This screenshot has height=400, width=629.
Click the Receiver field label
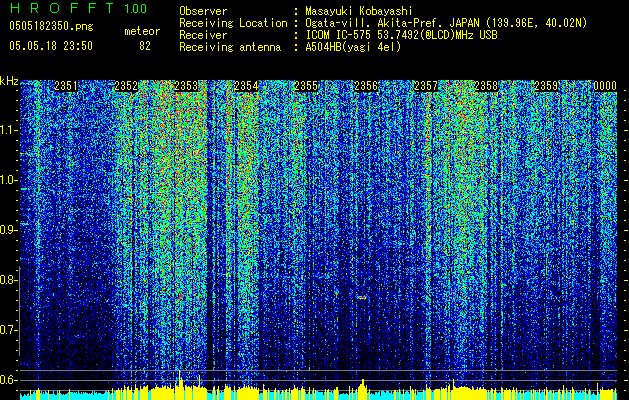(203, 35)
